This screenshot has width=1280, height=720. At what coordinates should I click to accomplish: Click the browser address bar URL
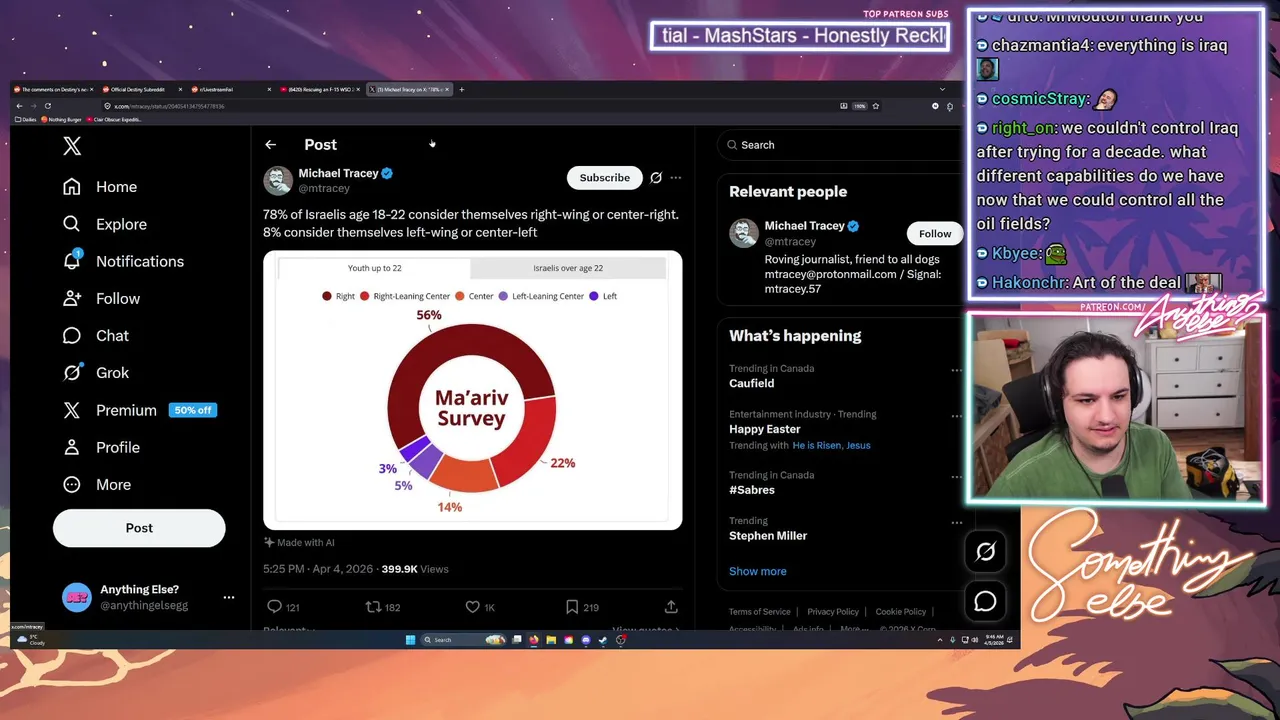click(x=170, y=106)
